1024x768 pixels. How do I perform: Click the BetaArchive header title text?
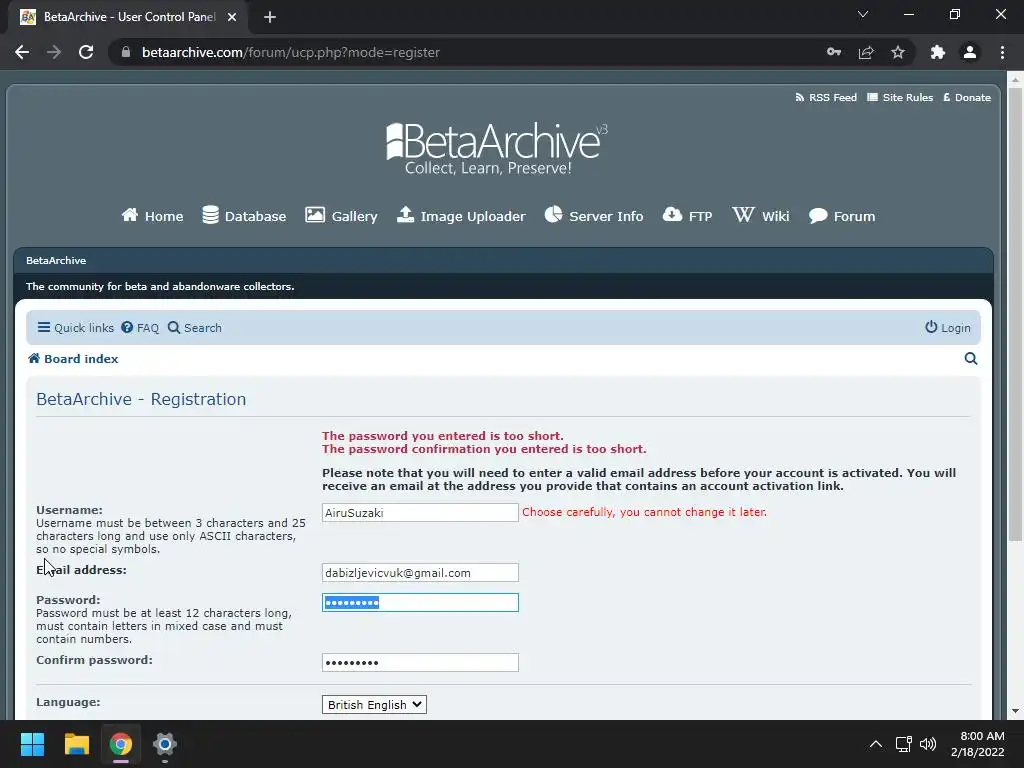click(56, 261)
